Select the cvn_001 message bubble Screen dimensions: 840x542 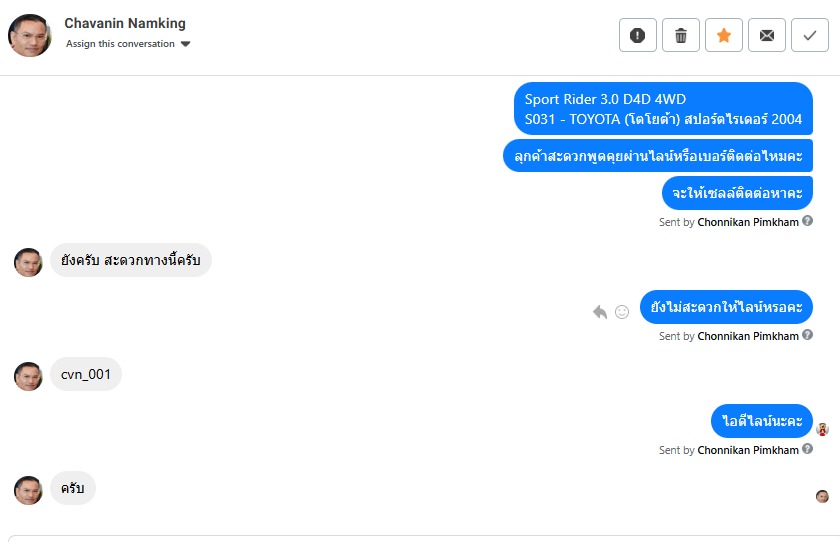tap(86, 375)
